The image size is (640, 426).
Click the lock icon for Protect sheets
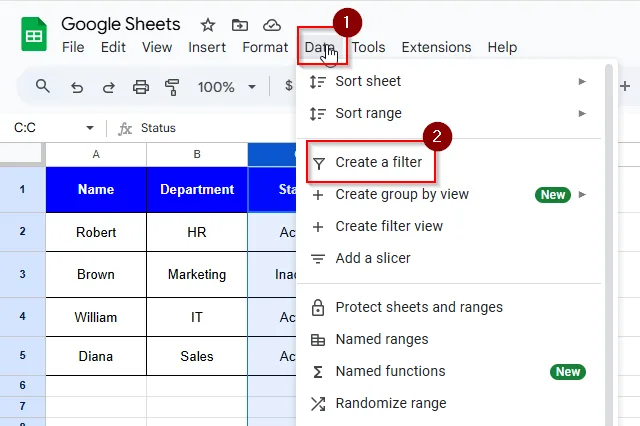click(318, 308)
